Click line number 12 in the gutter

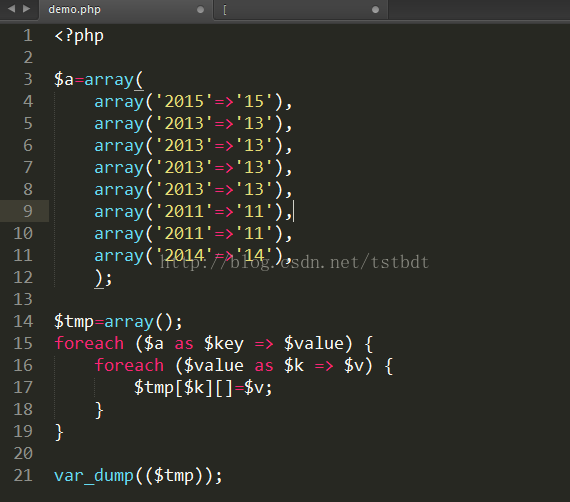coord(23,277)
